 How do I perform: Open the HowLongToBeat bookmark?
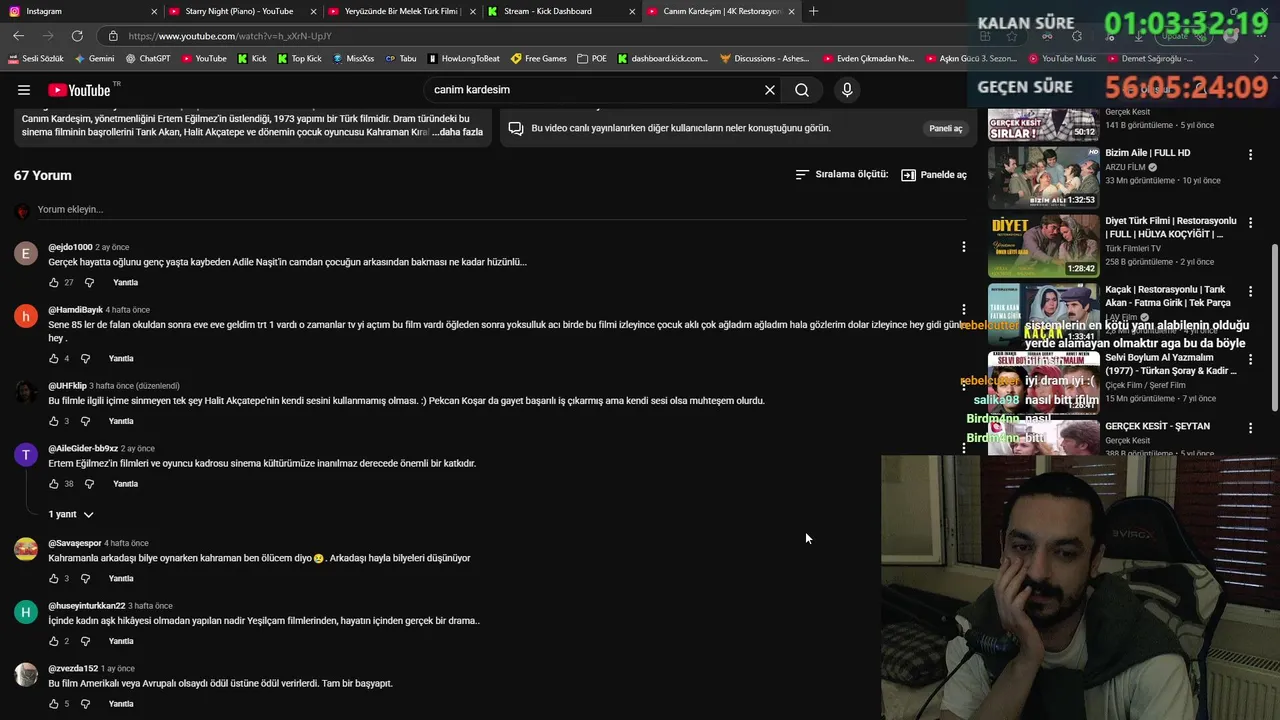point(463,59)
